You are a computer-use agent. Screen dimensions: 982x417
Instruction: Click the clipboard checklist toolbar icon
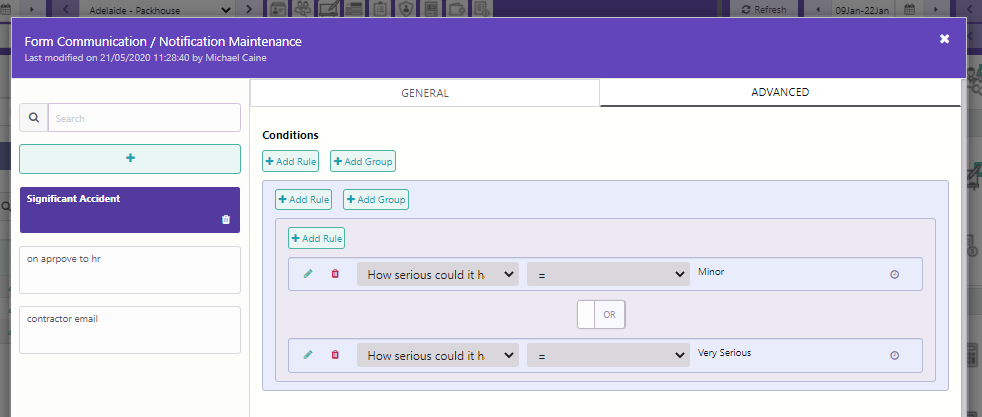[380, 9]
